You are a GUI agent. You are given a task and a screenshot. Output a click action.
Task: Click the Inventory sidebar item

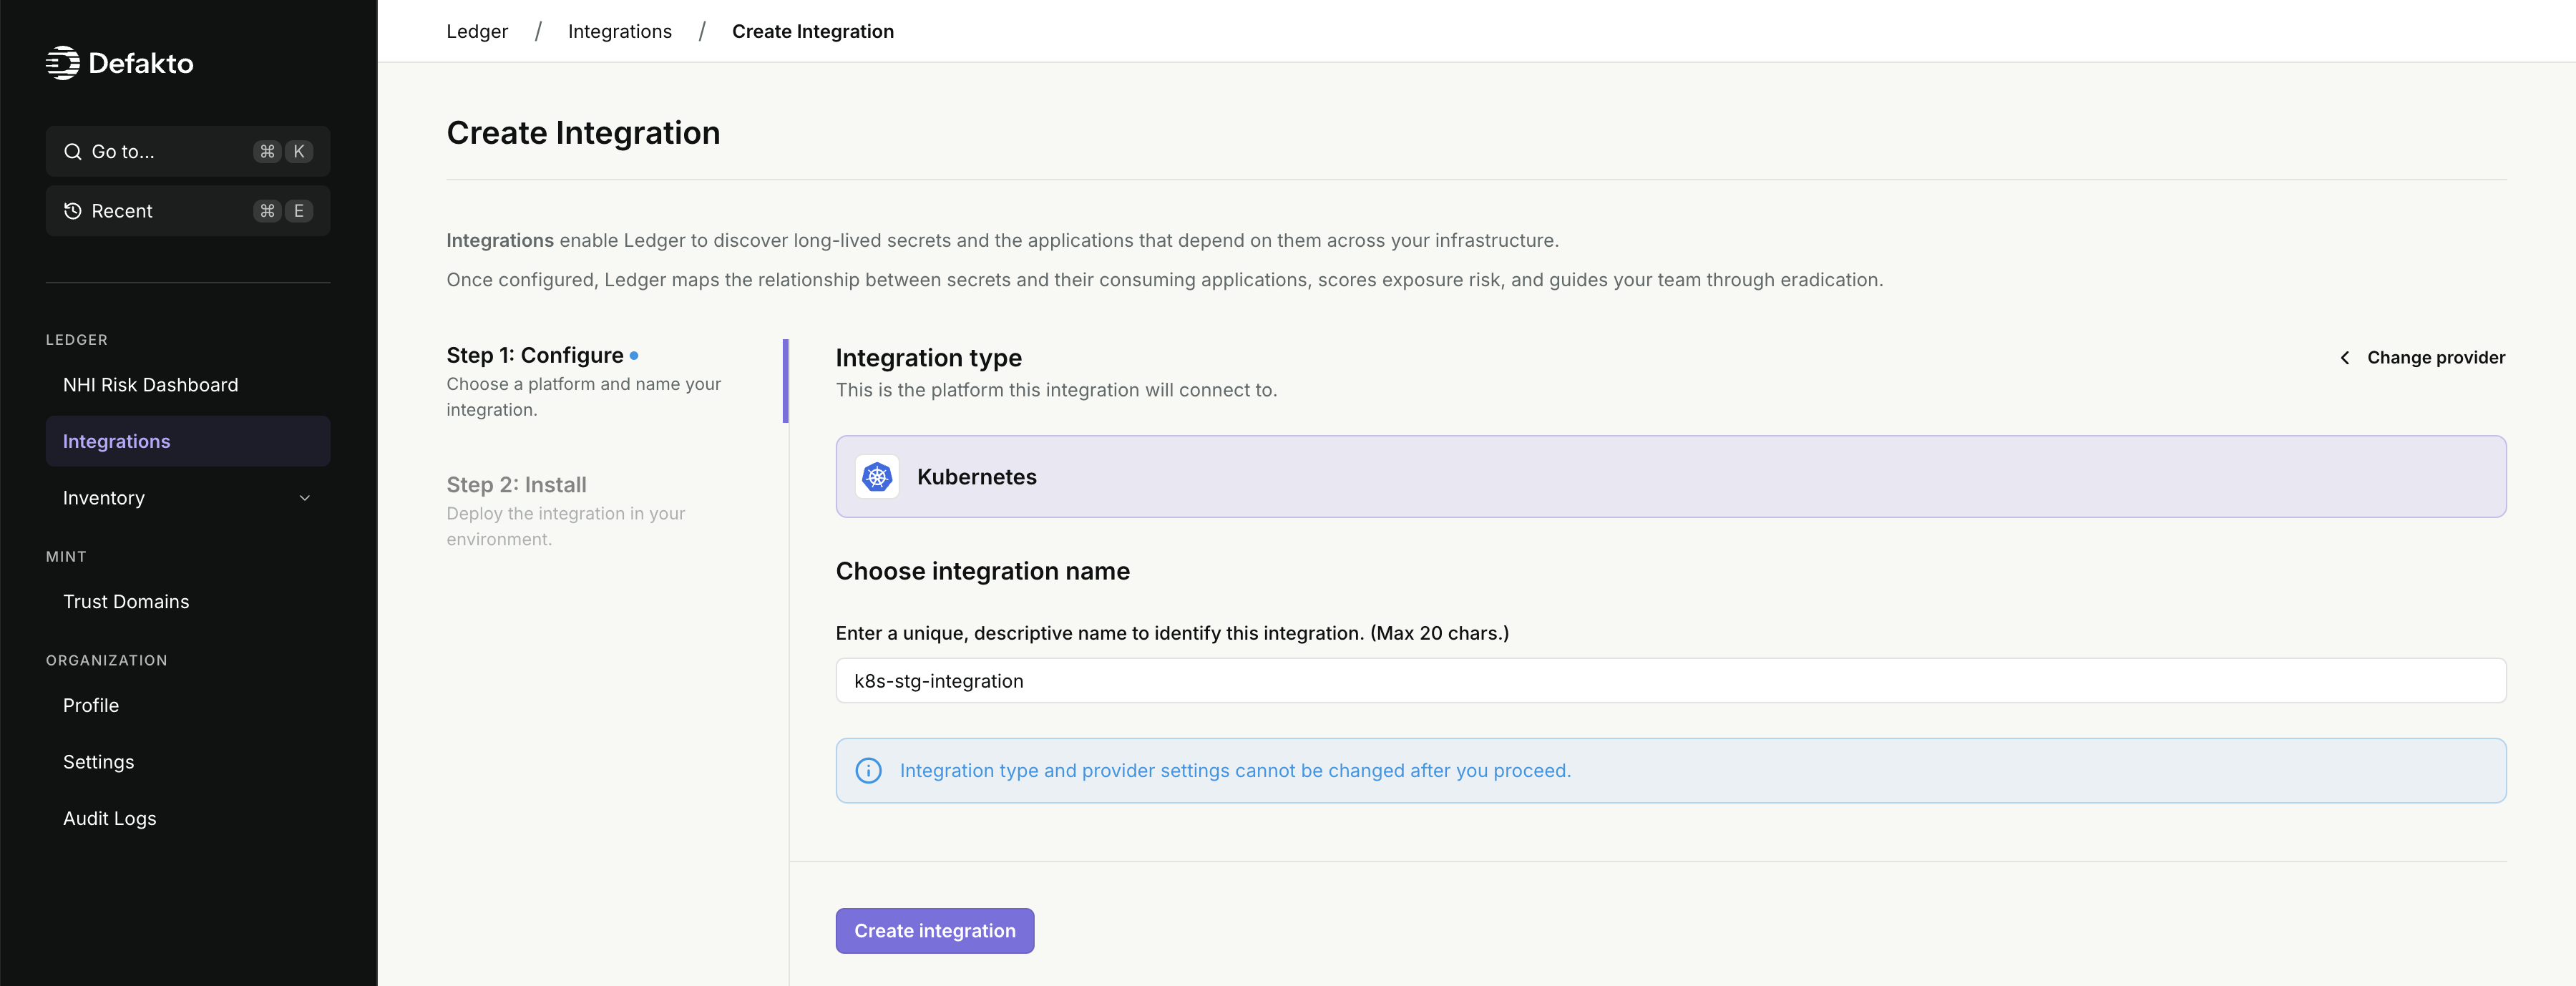click(x=188, y=498)
